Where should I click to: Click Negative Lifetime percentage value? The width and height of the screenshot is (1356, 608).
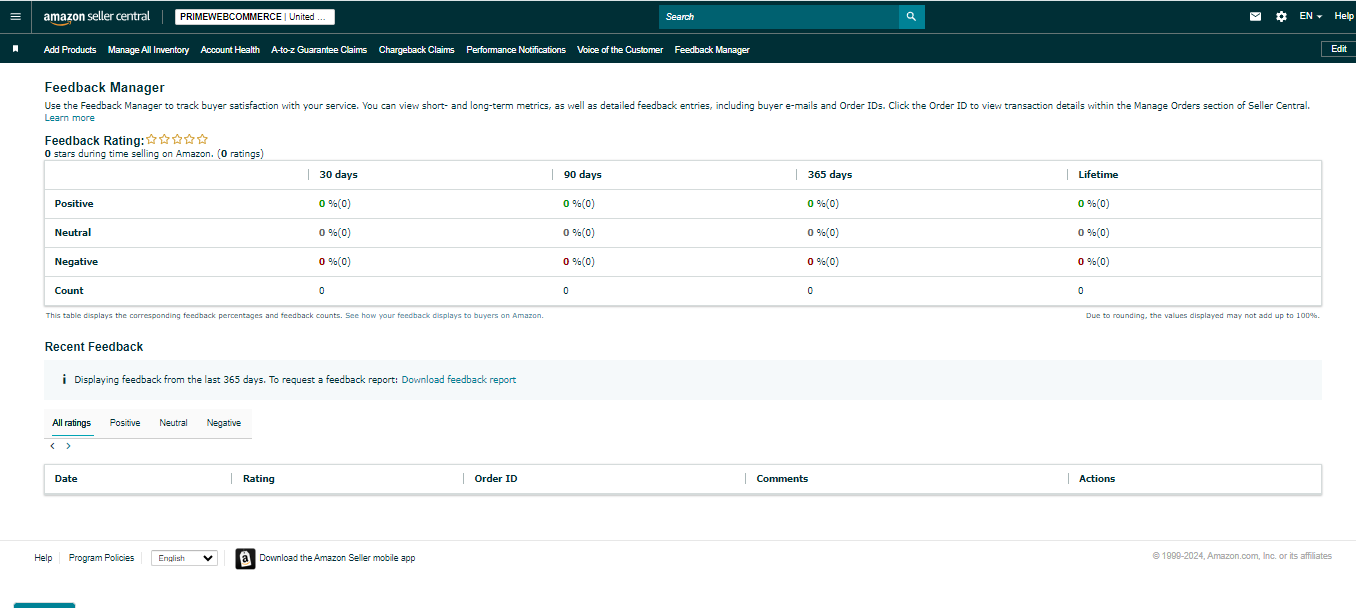point(1094,262)
